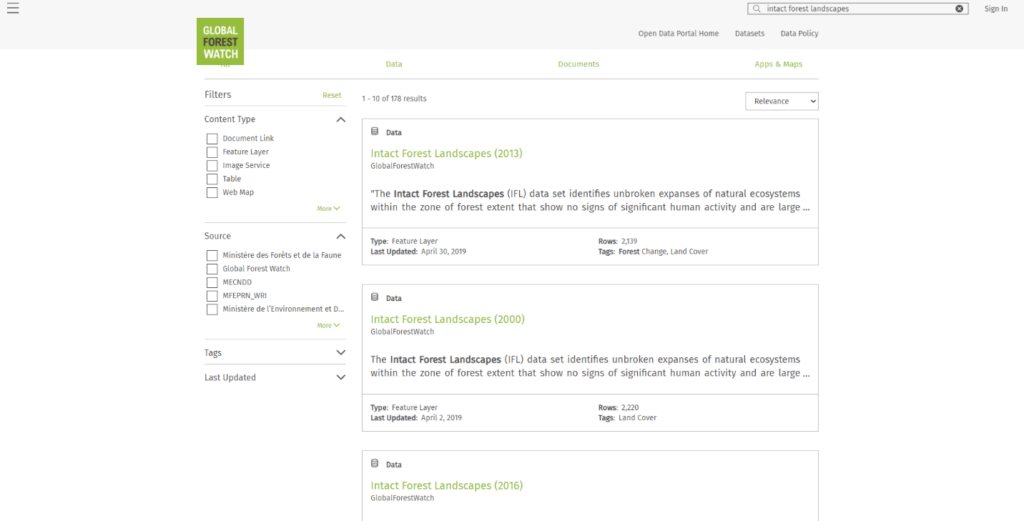Expand the Tags filter section
Screen dimensions: 1024x521
point(340,353)
